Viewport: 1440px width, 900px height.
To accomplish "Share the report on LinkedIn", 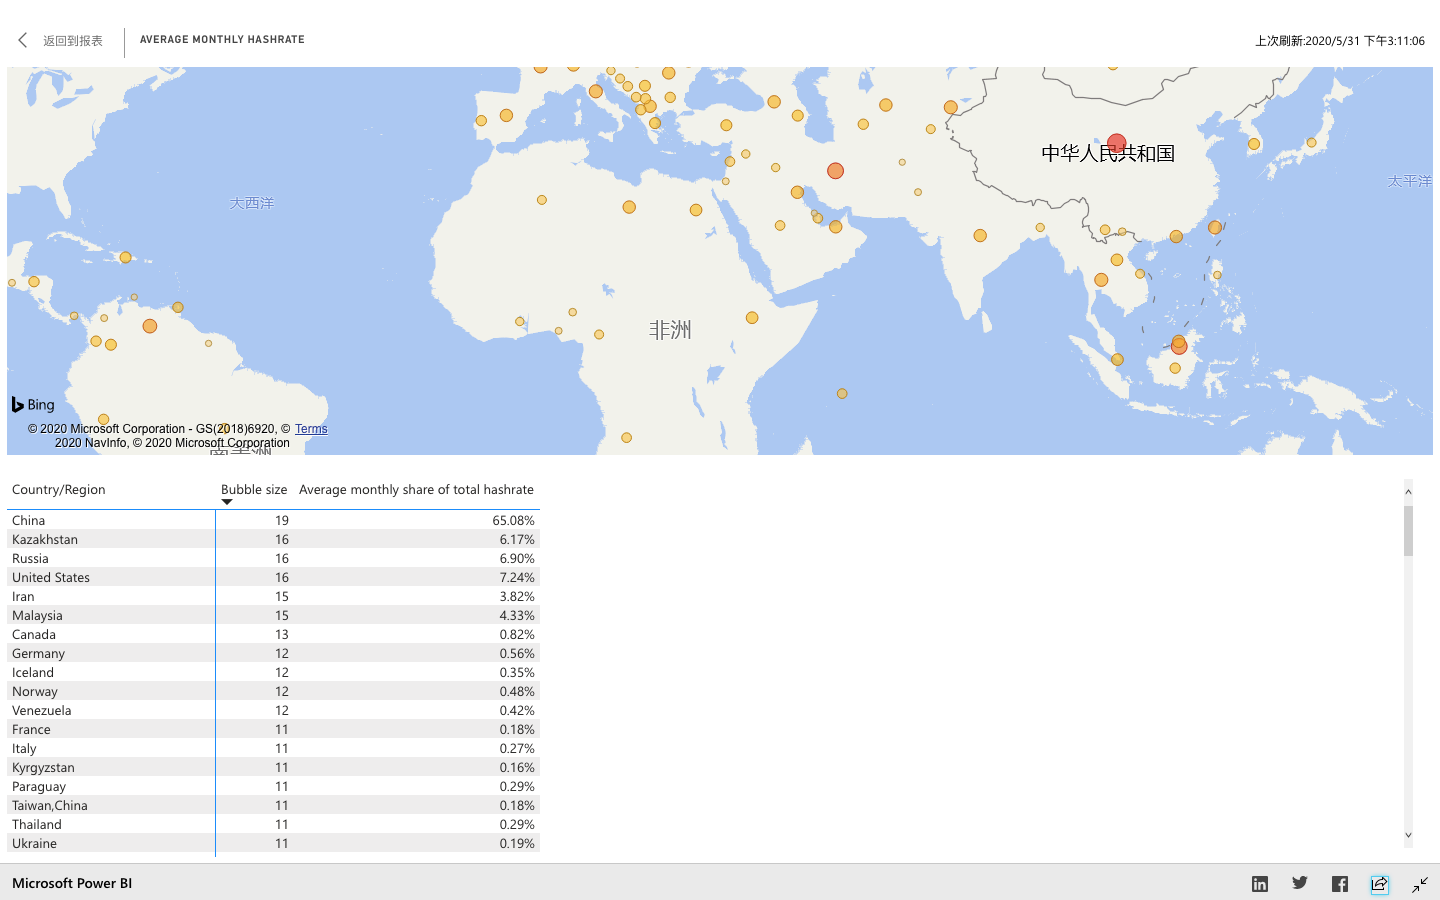I will [1260, 884].
